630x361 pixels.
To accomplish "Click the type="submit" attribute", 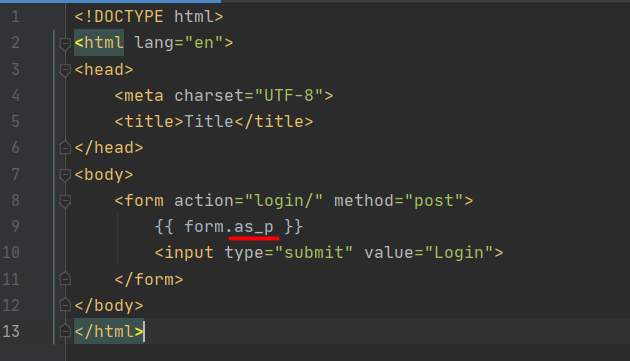I will (x=288, y=253).
